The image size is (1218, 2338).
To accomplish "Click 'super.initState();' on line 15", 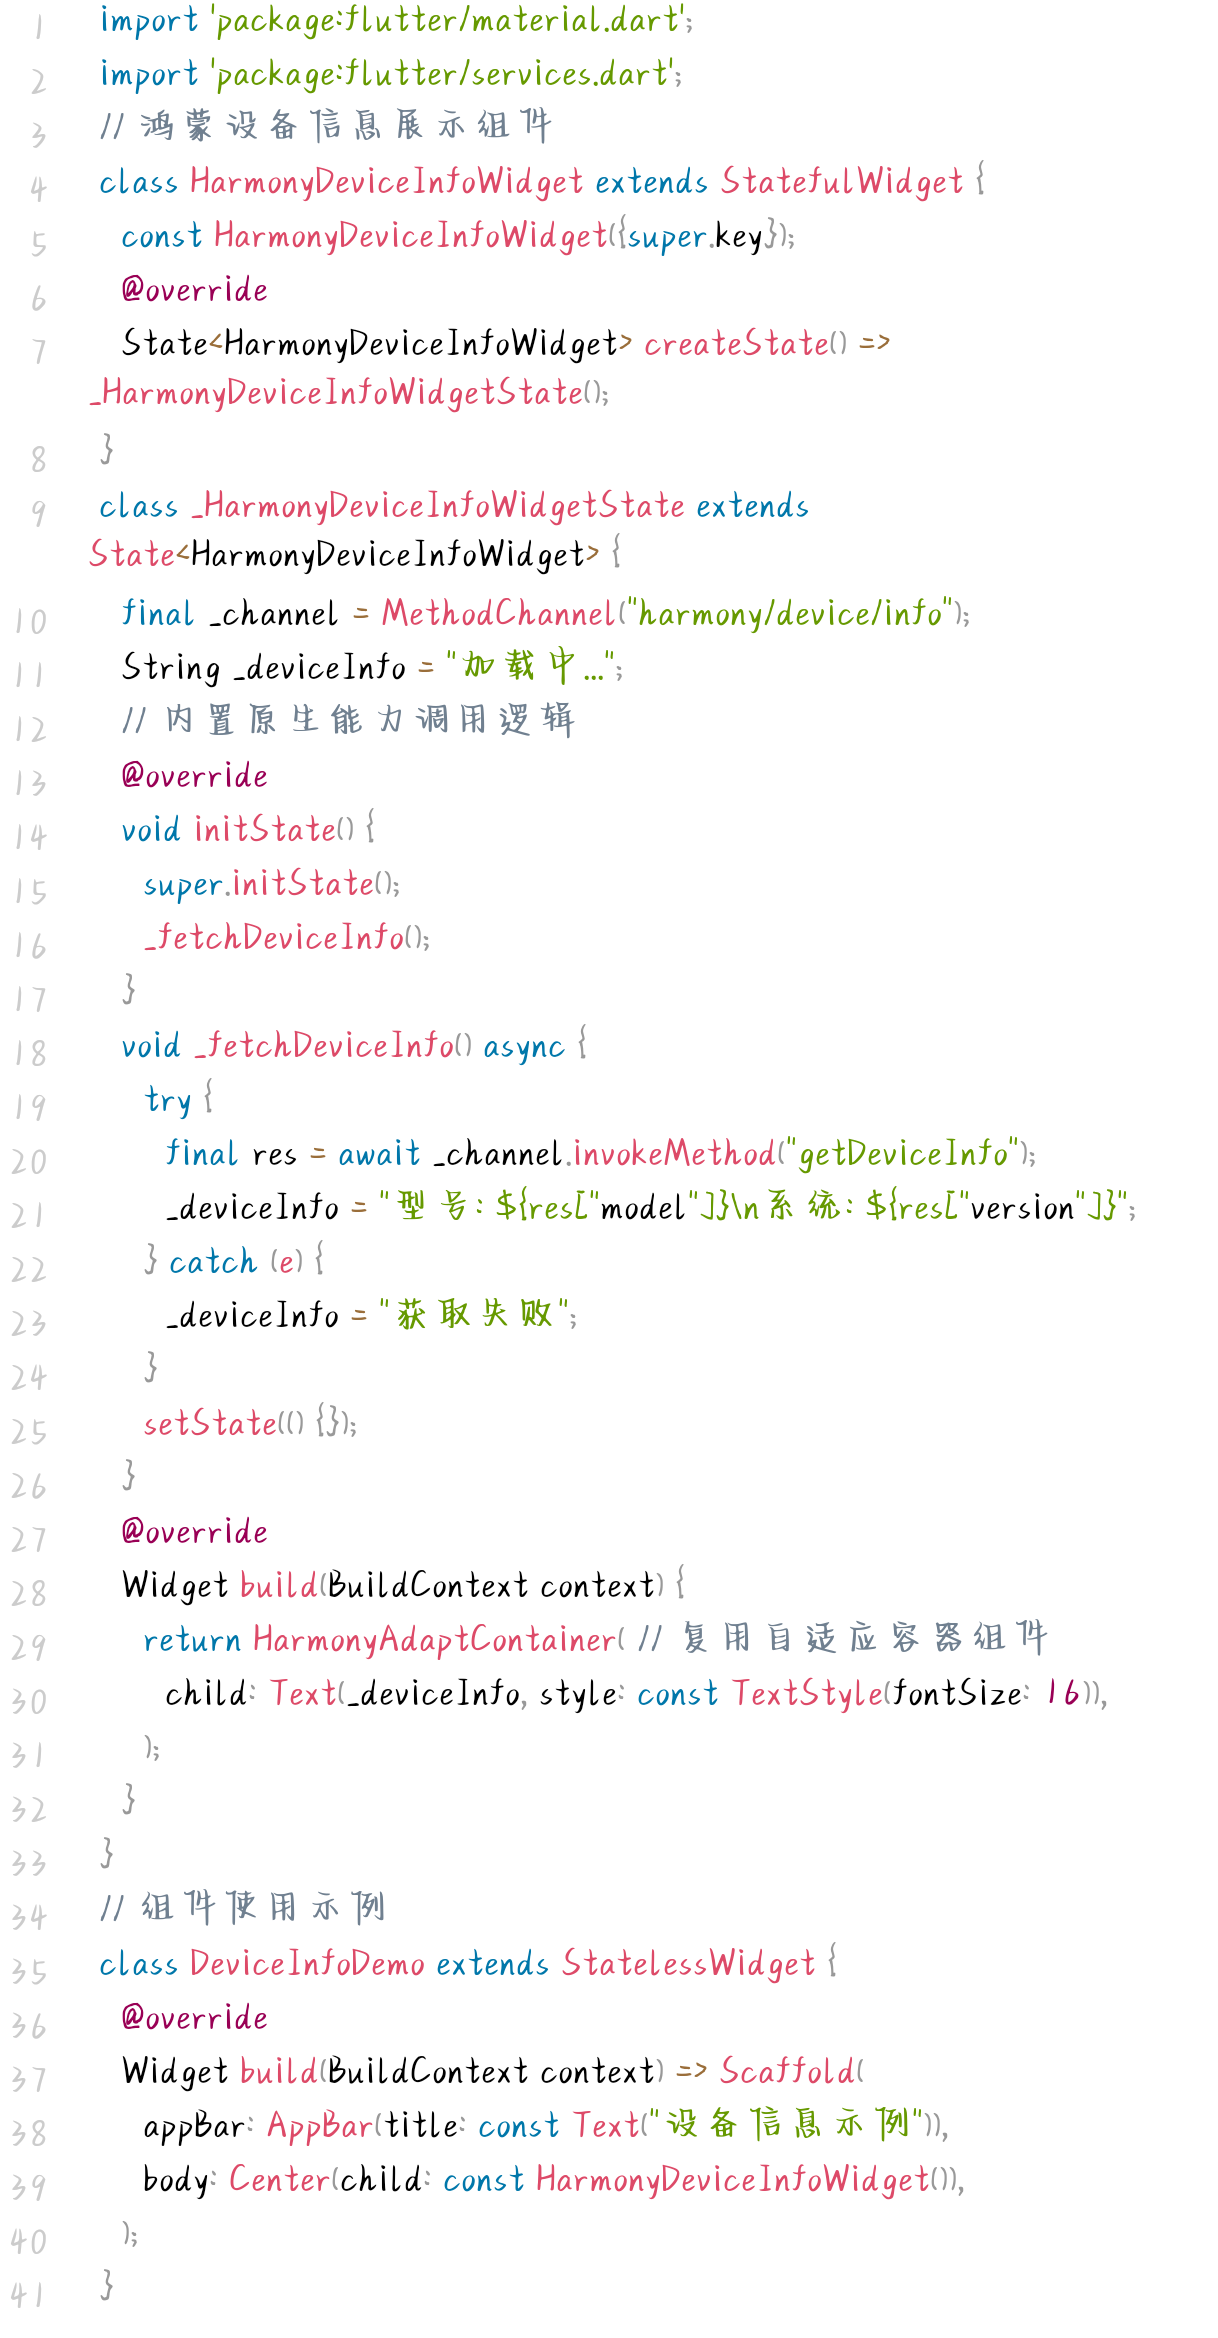I will coord(271,885).
